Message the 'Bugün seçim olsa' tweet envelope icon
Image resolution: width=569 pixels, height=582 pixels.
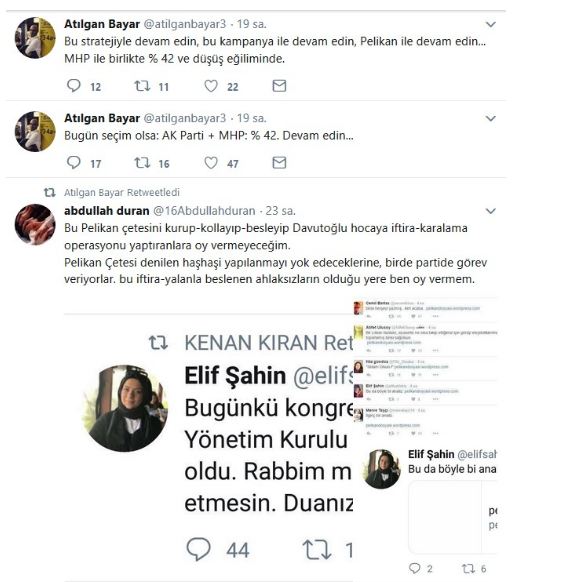click(x=279, y=163)
